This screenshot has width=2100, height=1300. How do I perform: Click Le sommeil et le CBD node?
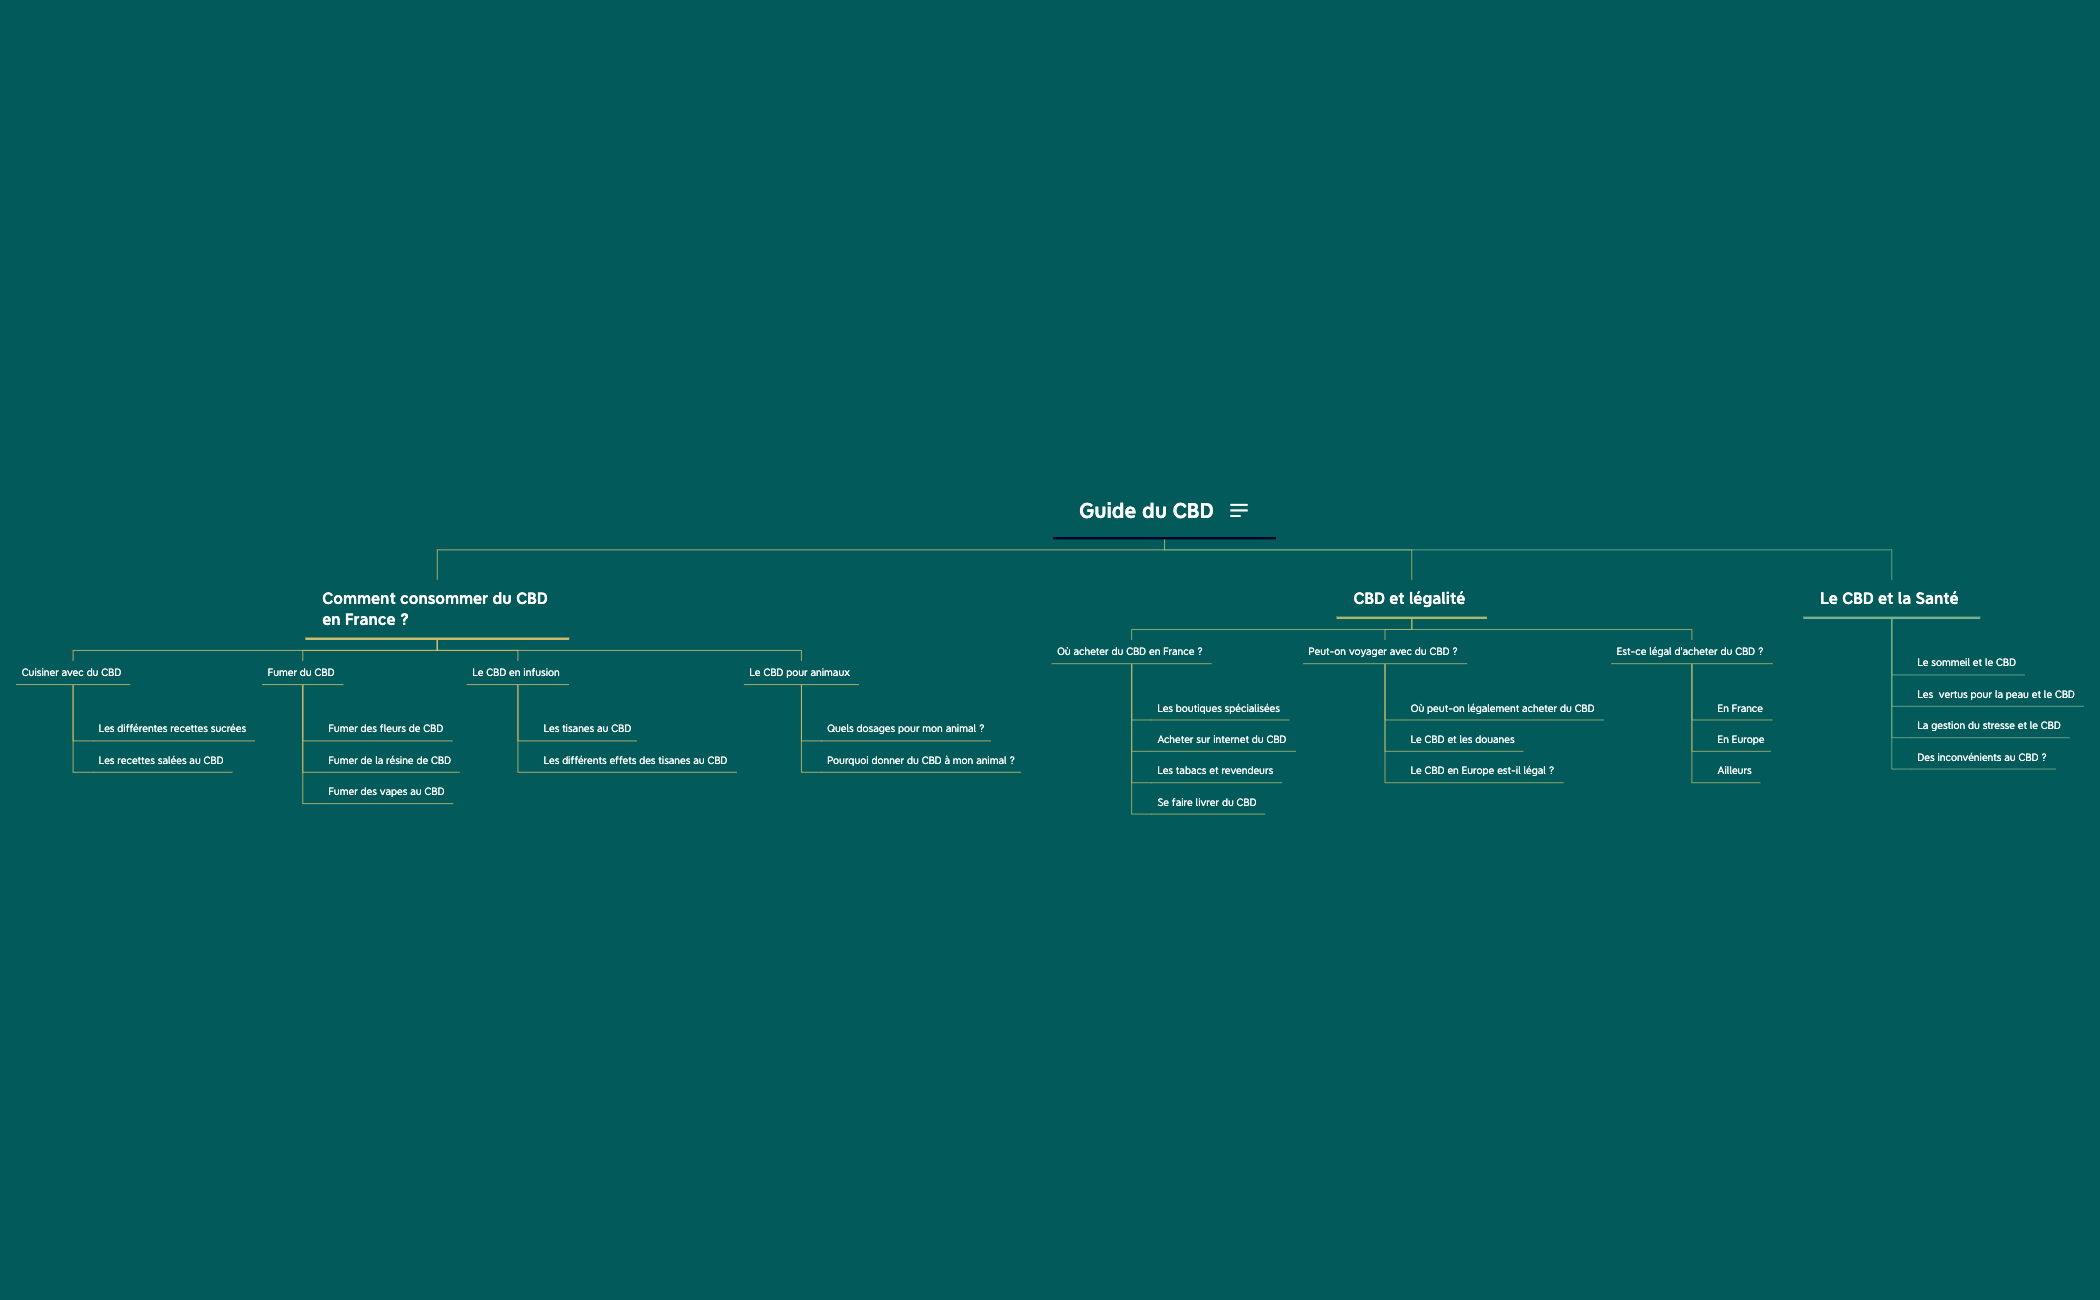[1965, 662]
